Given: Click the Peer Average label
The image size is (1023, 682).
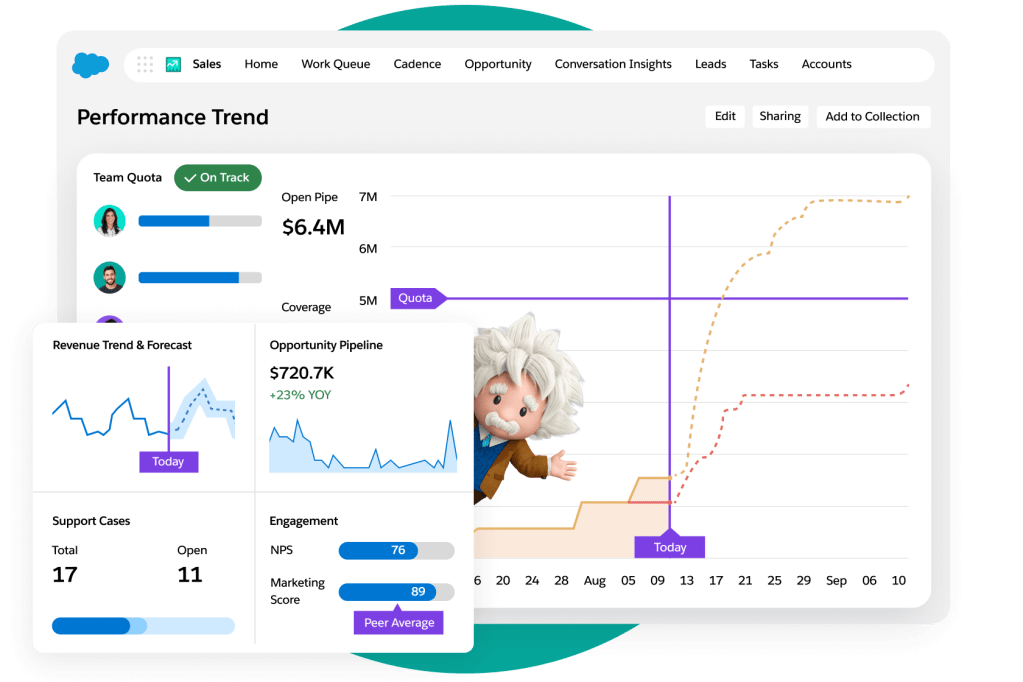Looking at the screenshot, I should pos(399,623).
